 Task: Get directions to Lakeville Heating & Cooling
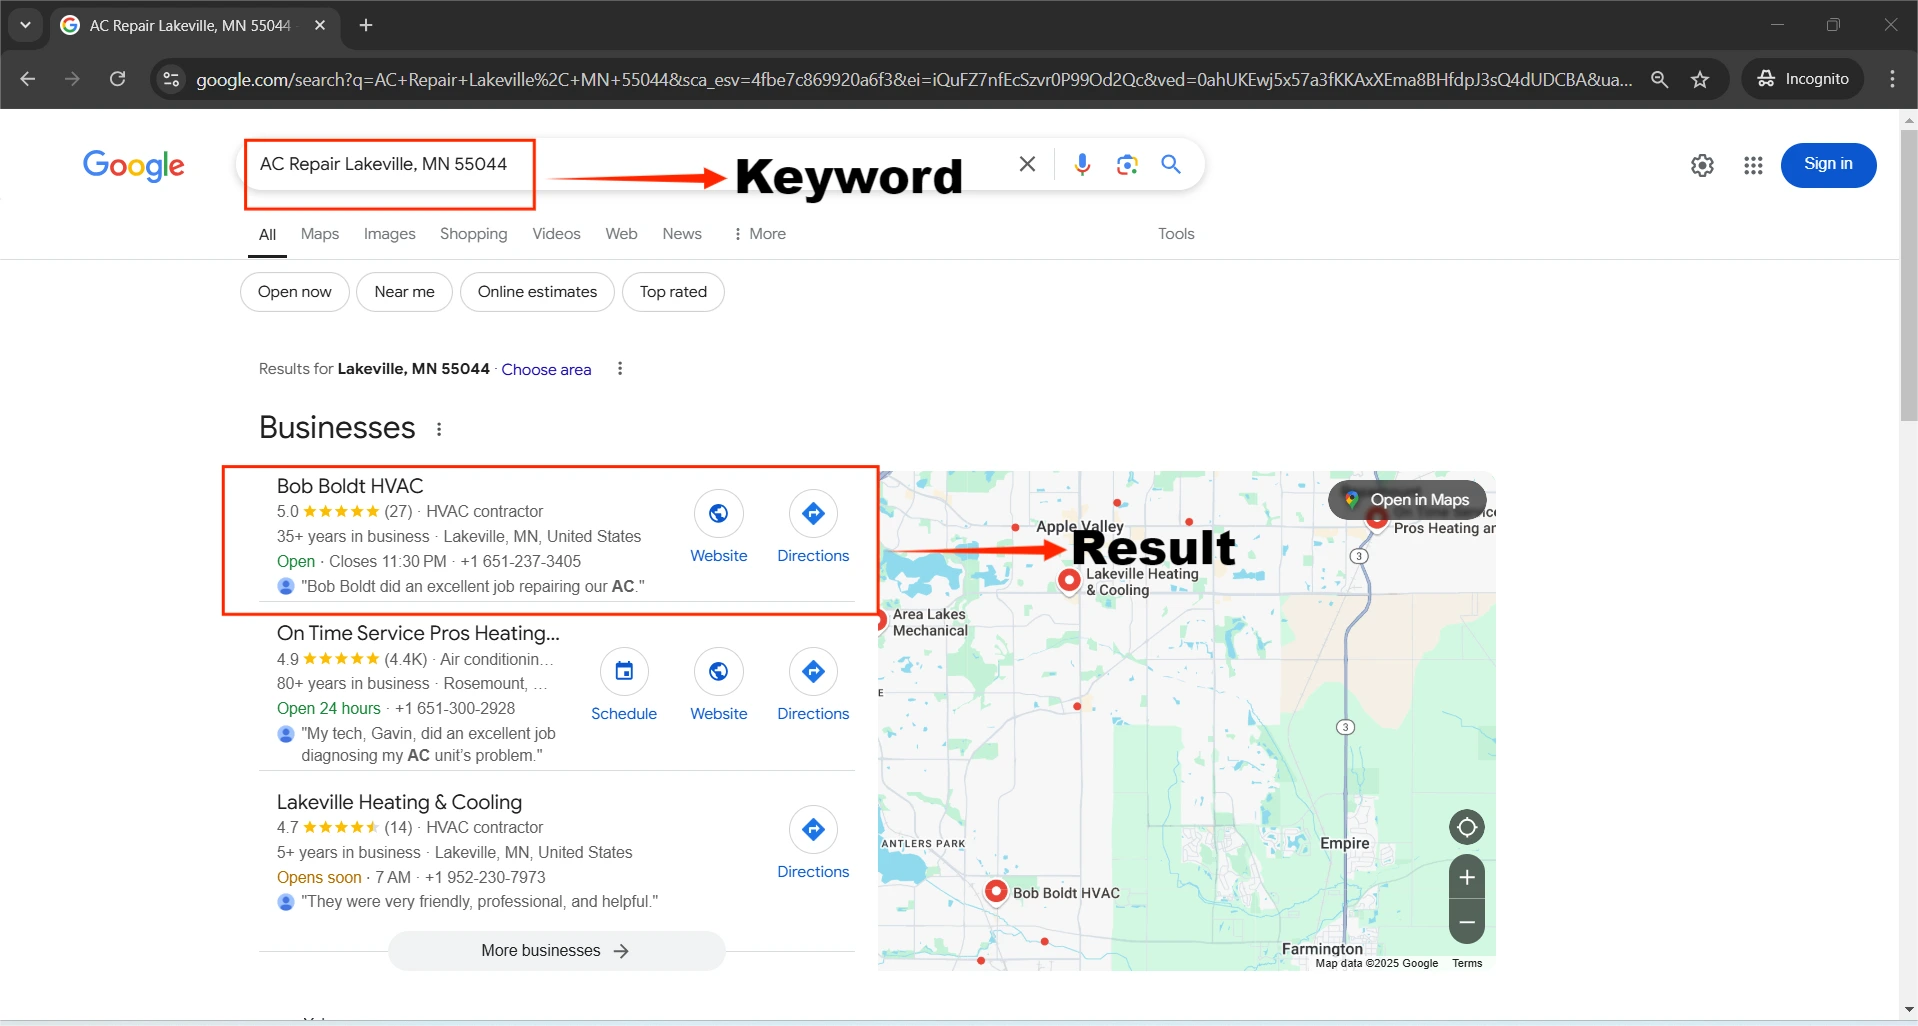click(813, 844)
